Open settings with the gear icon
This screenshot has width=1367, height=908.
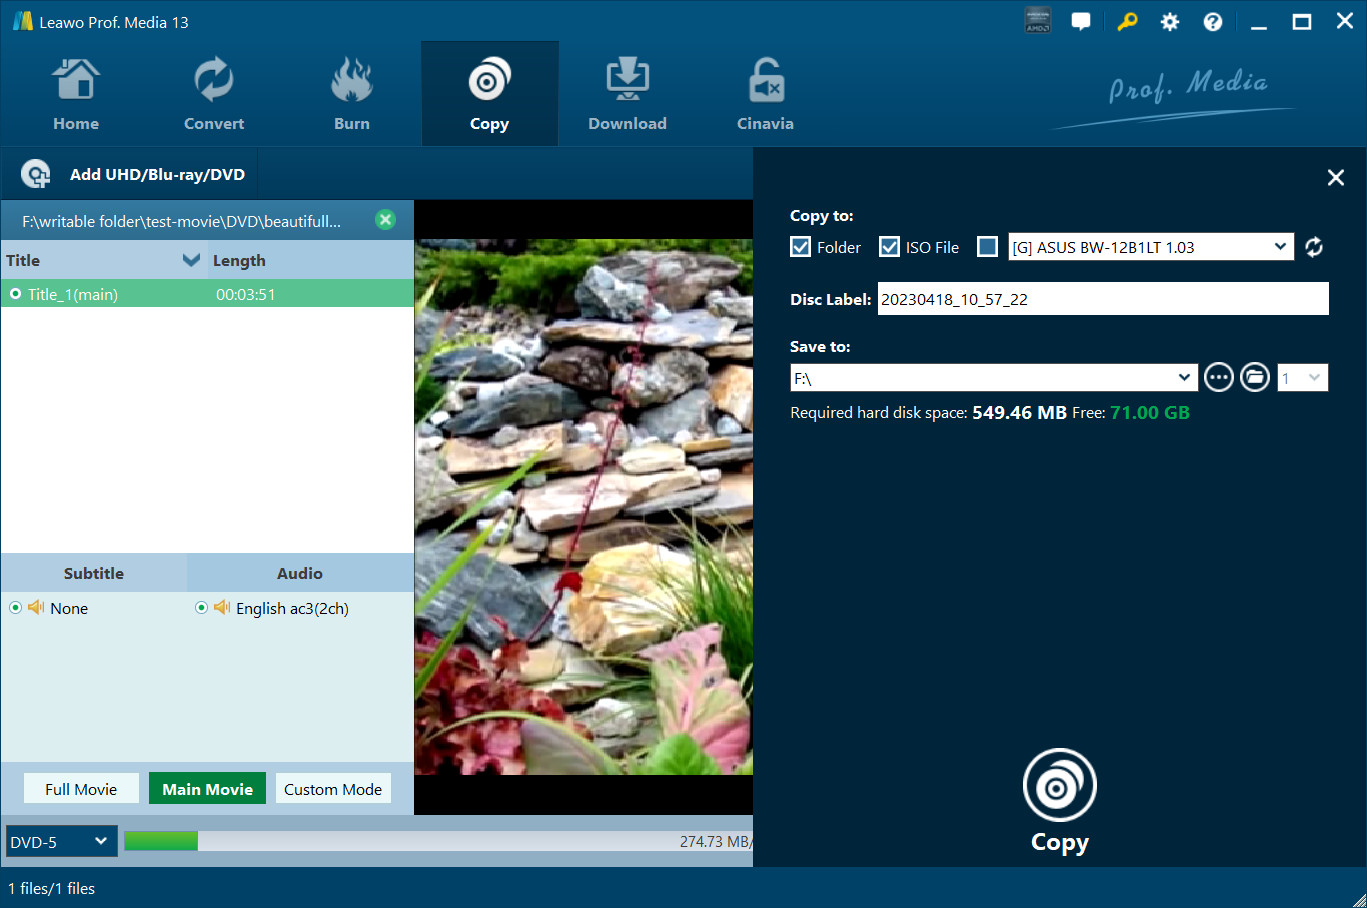(1170, 22)
